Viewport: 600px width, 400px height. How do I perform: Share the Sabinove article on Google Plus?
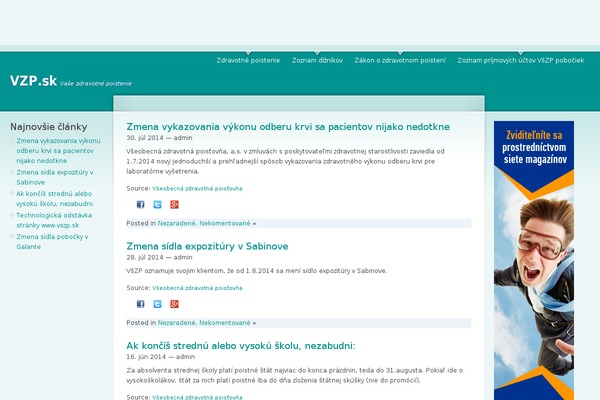pos(174,304)
